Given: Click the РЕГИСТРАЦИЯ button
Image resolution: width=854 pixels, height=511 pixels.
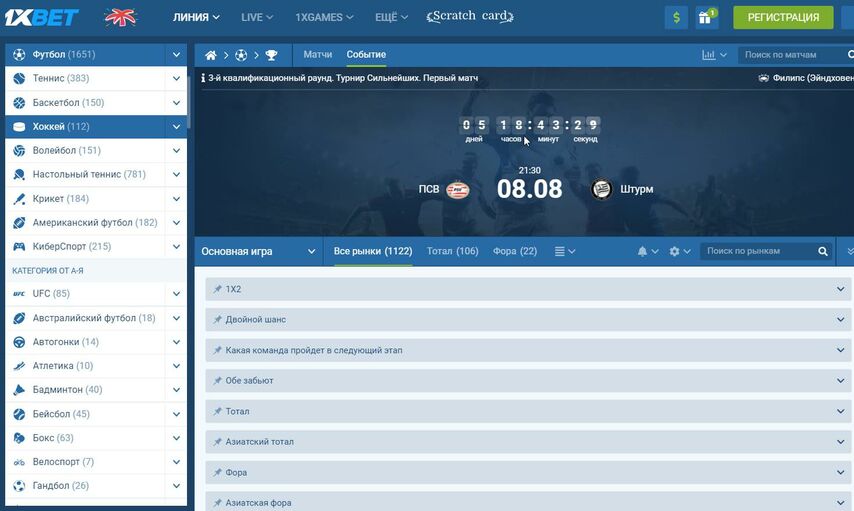Looking at the screenshot, I should click(x=783, y=17).
